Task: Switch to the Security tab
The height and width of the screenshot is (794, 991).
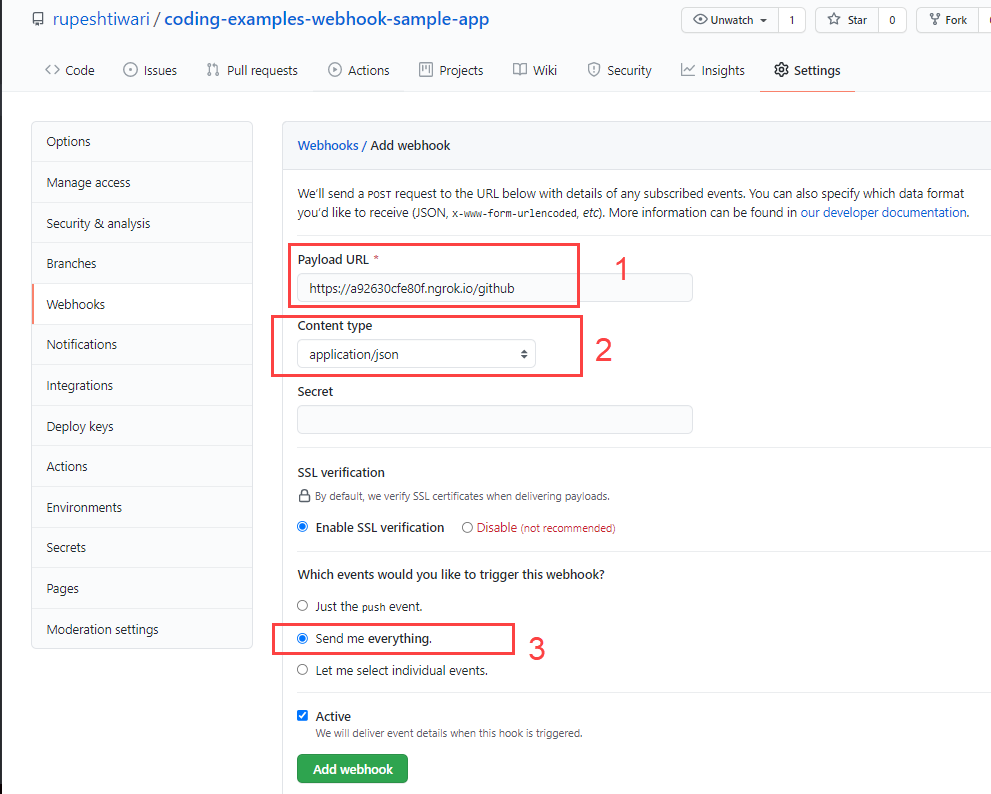Action: click(619, 70)
